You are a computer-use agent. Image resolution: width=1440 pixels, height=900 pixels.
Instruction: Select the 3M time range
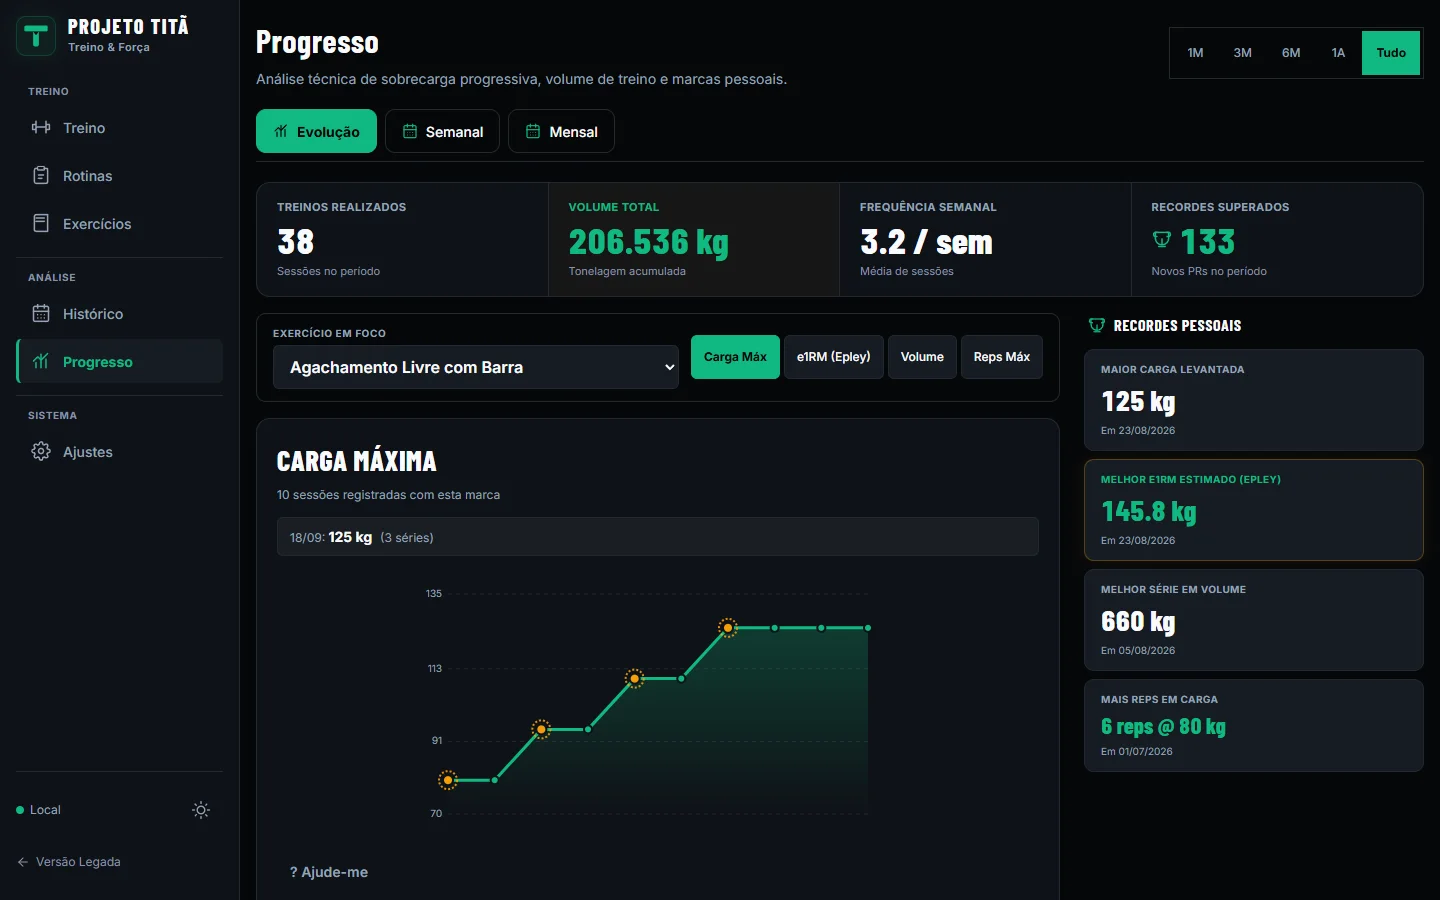pos(1242,53)
